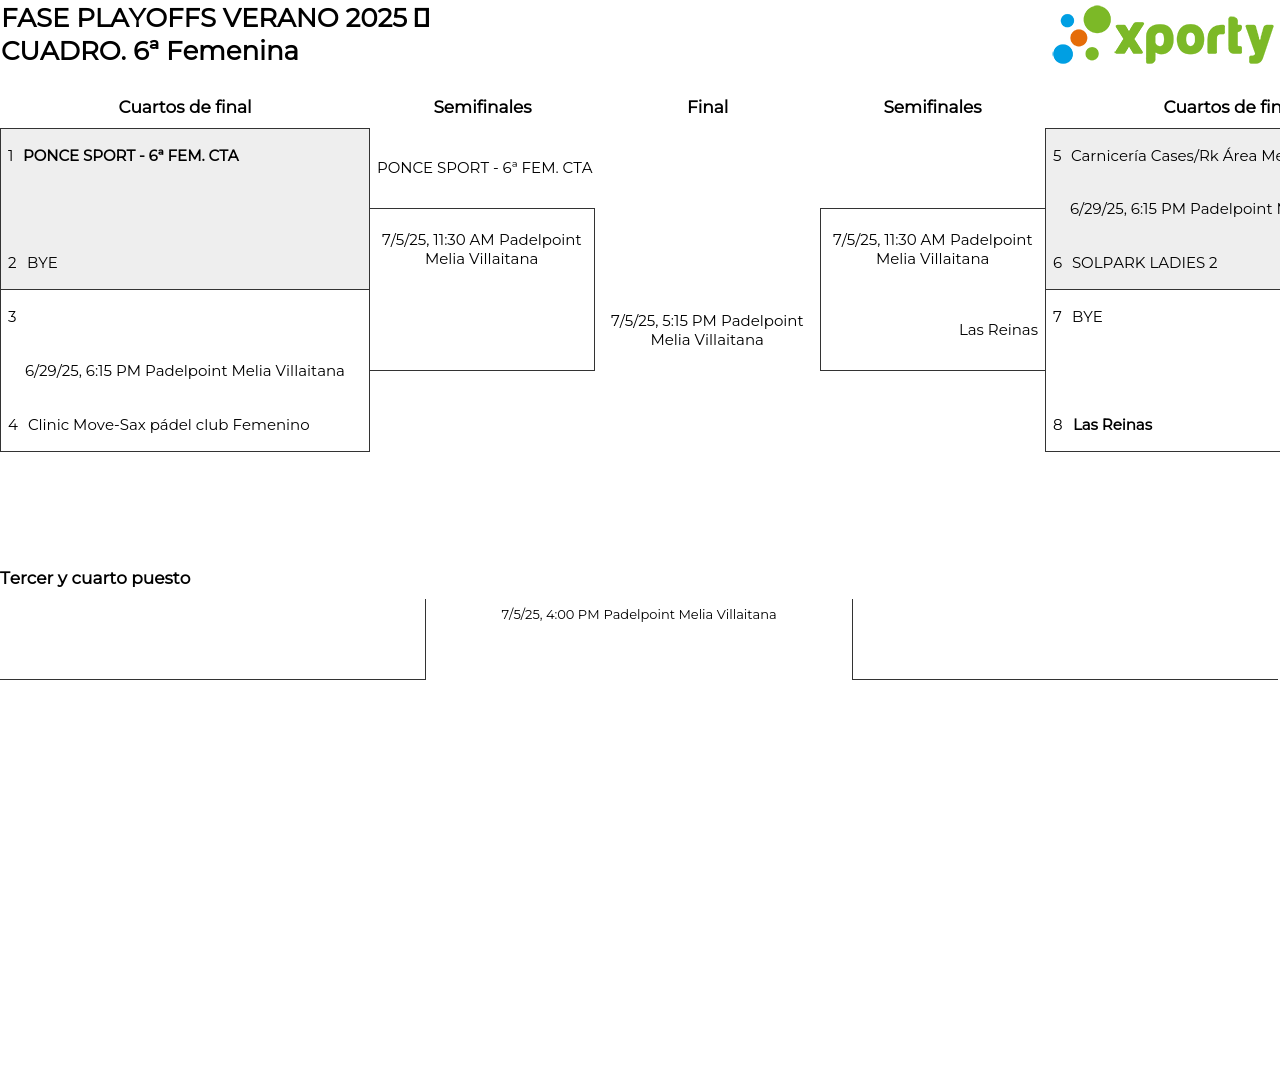Click the BYE entry at seed 2
1280x1072 pixels.
tap(42, 263)
